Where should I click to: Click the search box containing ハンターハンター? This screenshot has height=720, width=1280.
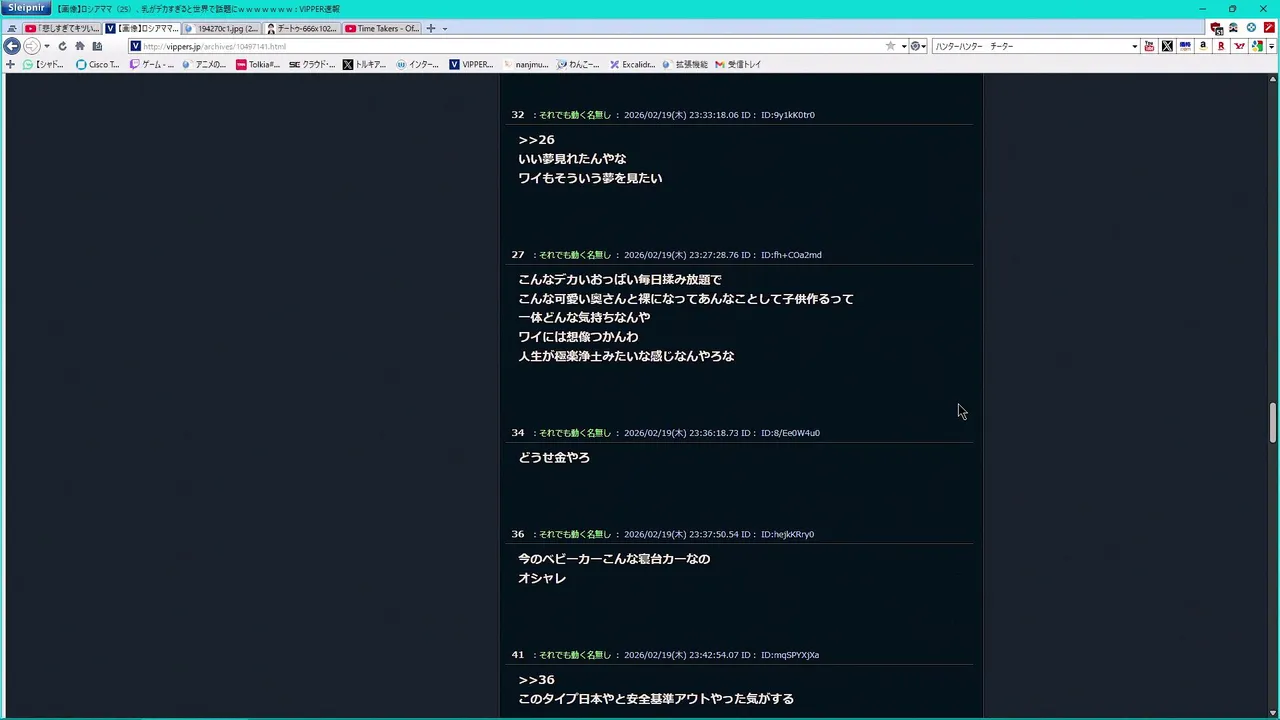(x=1030, y=46)
